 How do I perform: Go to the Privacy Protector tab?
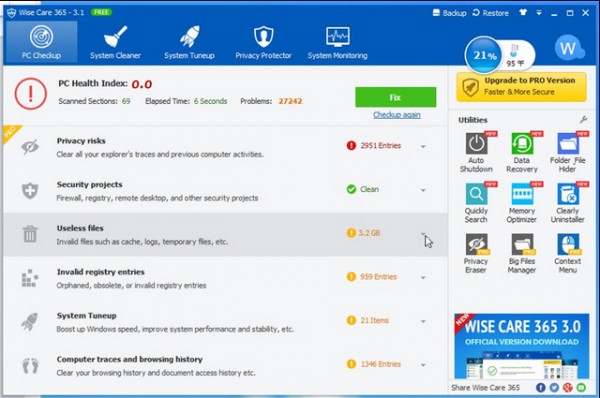(x=263, y=42)
